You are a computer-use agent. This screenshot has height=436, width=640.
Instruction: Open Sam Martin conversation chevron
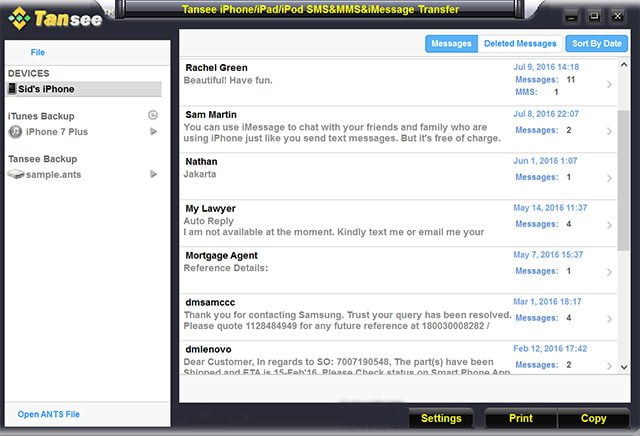point(609,131)
